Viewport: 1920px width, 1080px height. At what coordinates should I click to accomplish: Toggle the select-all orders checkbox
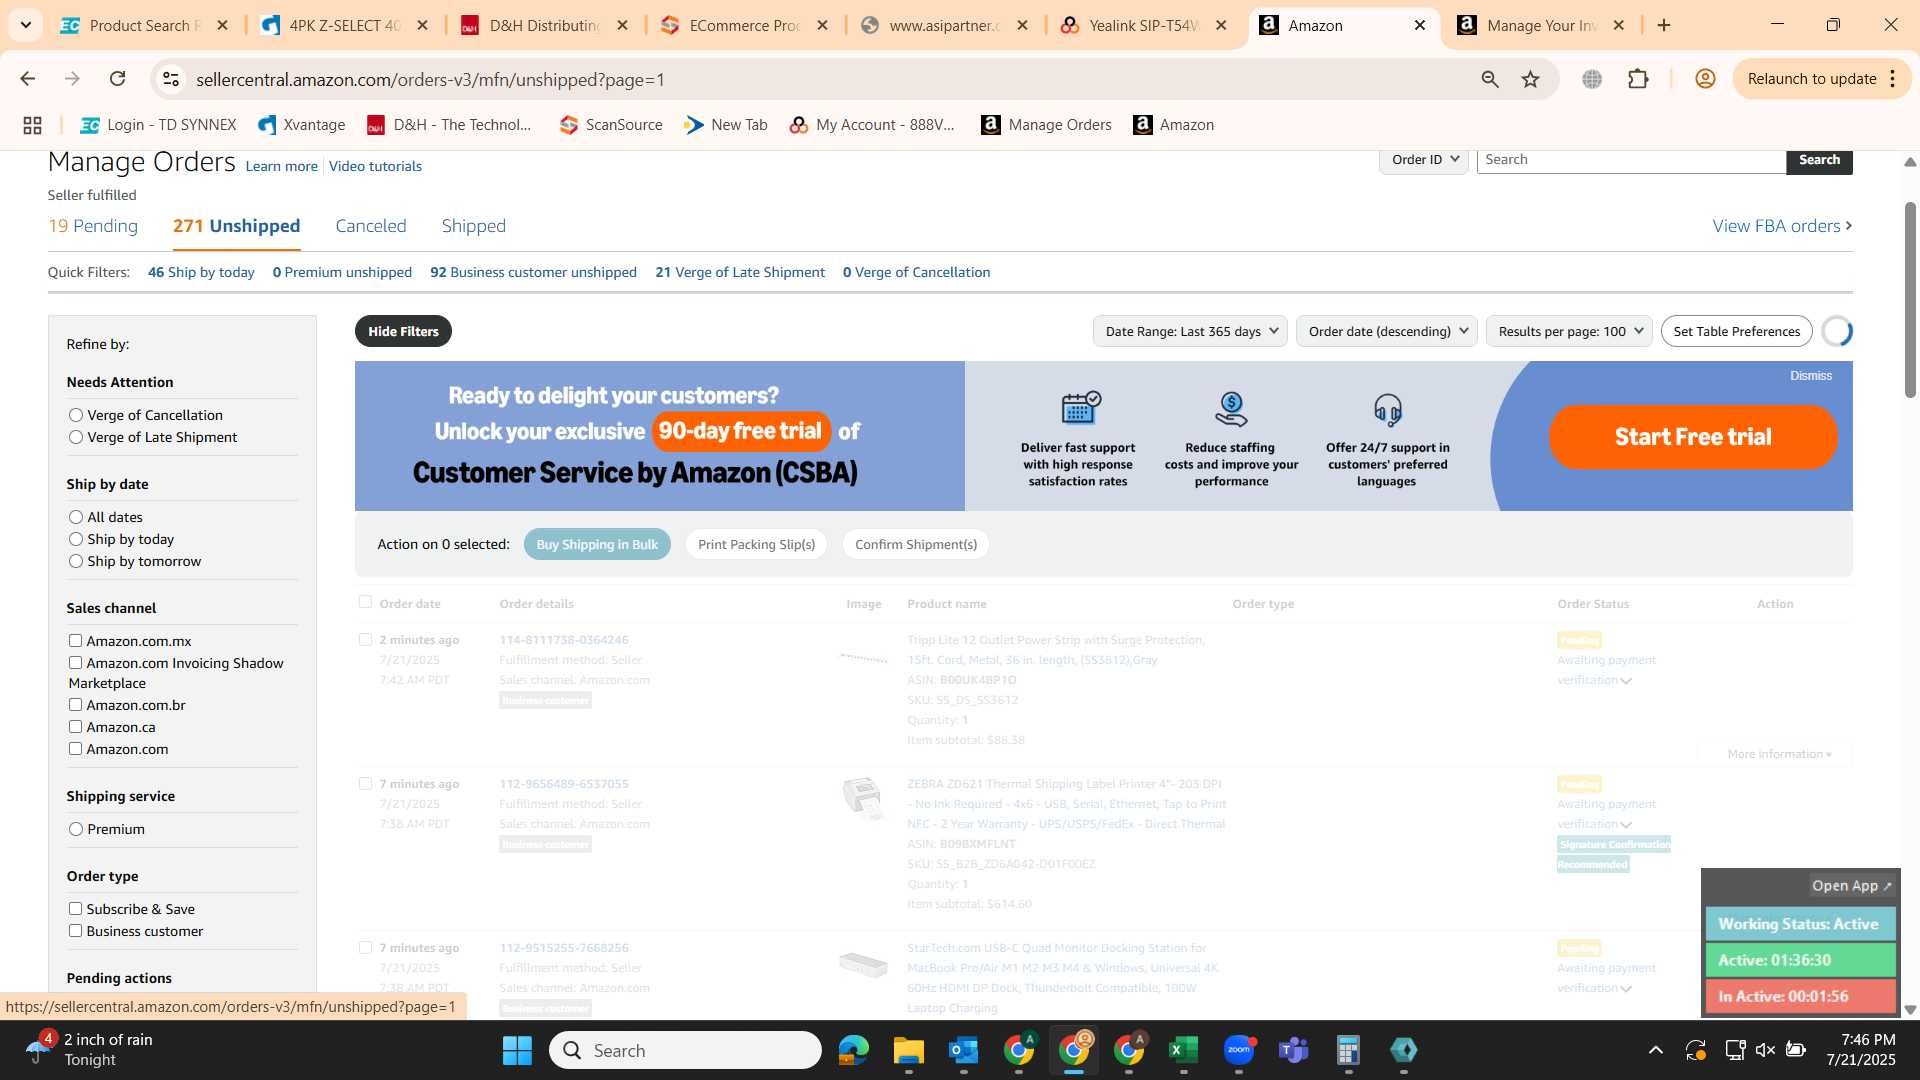(x=365, y=602)
